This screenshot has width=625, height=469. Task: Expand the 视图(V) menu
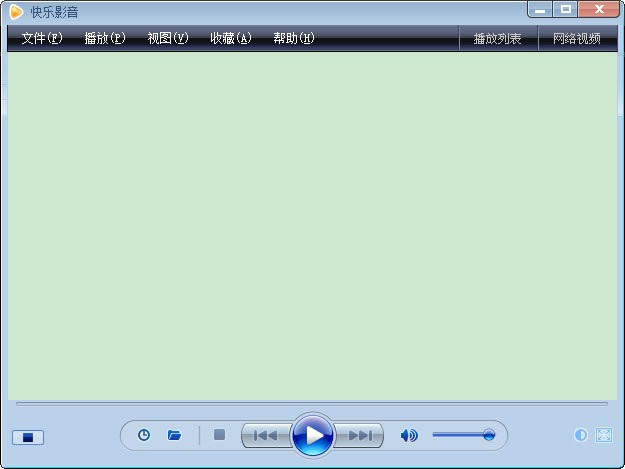(168, 39)
